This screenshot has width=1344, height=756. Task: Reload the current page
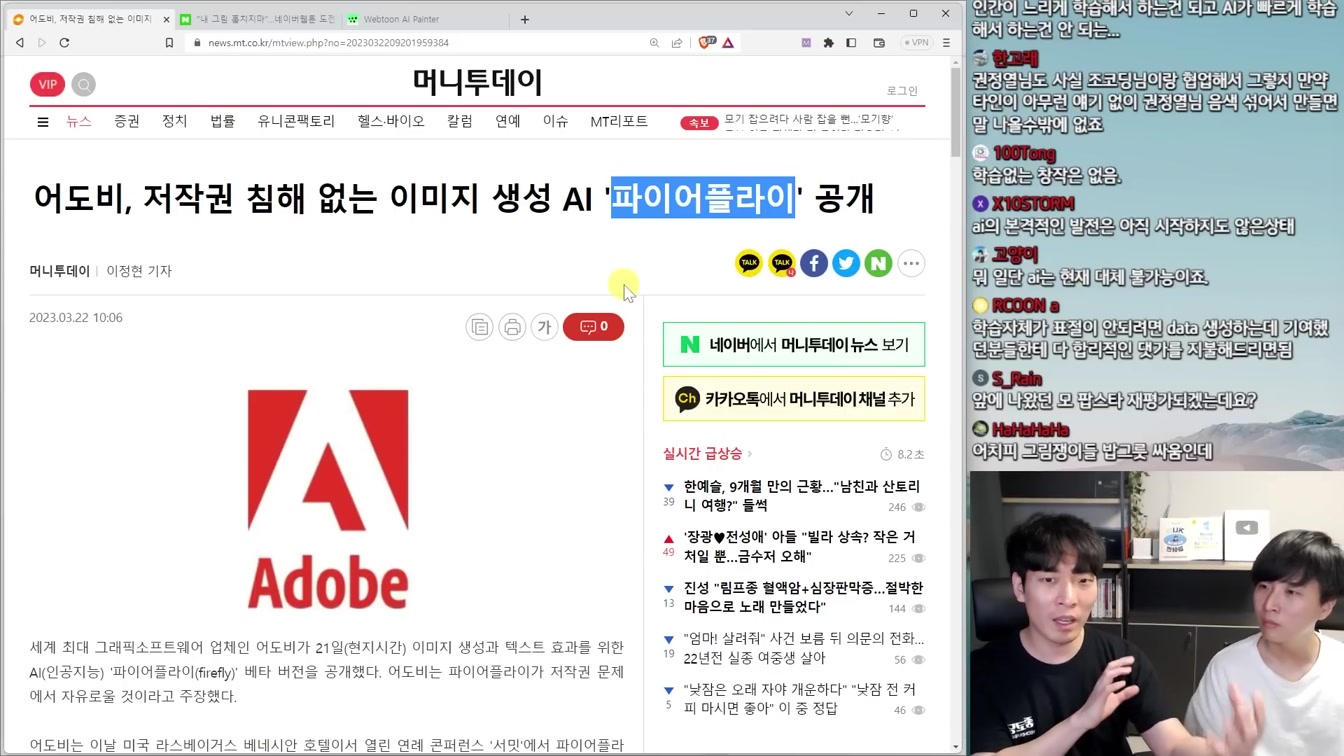click(65, 43)
